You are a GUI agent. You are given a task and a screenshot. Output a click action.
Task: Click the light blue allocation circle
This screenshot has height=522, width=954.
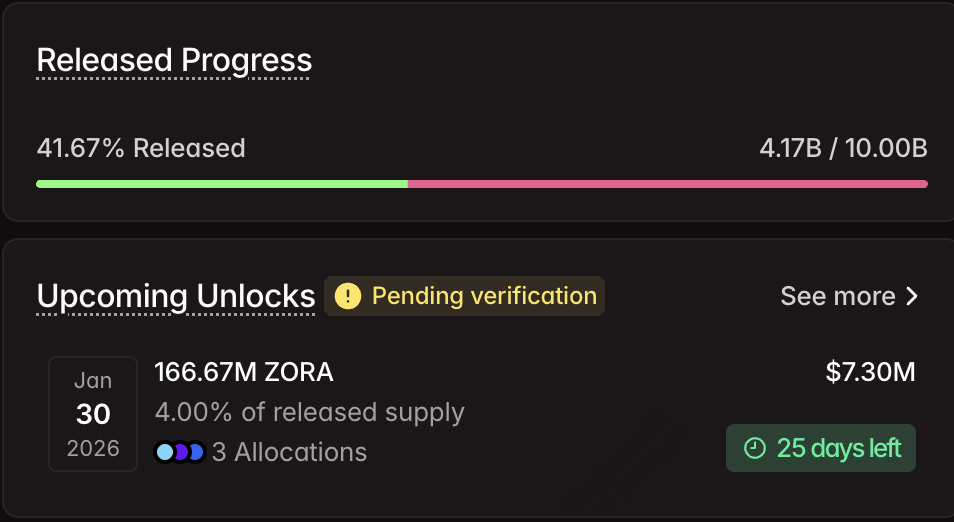(165, 452)
